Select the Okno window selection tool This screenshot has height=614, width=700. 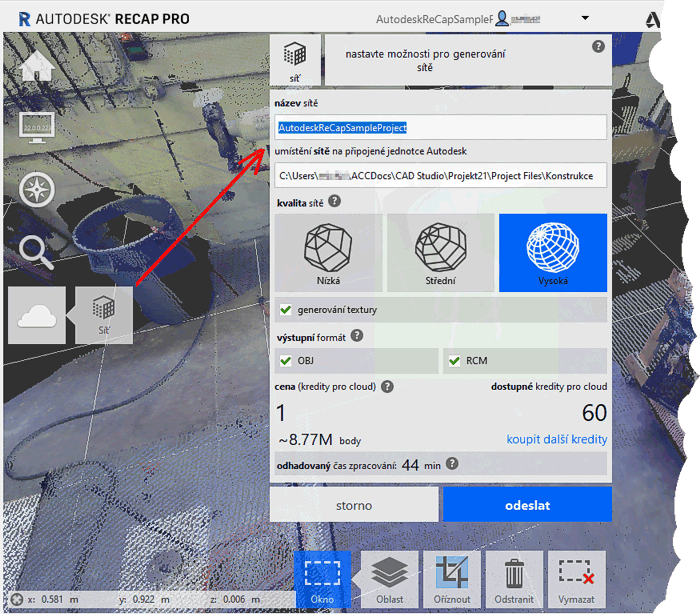point(322,580)
